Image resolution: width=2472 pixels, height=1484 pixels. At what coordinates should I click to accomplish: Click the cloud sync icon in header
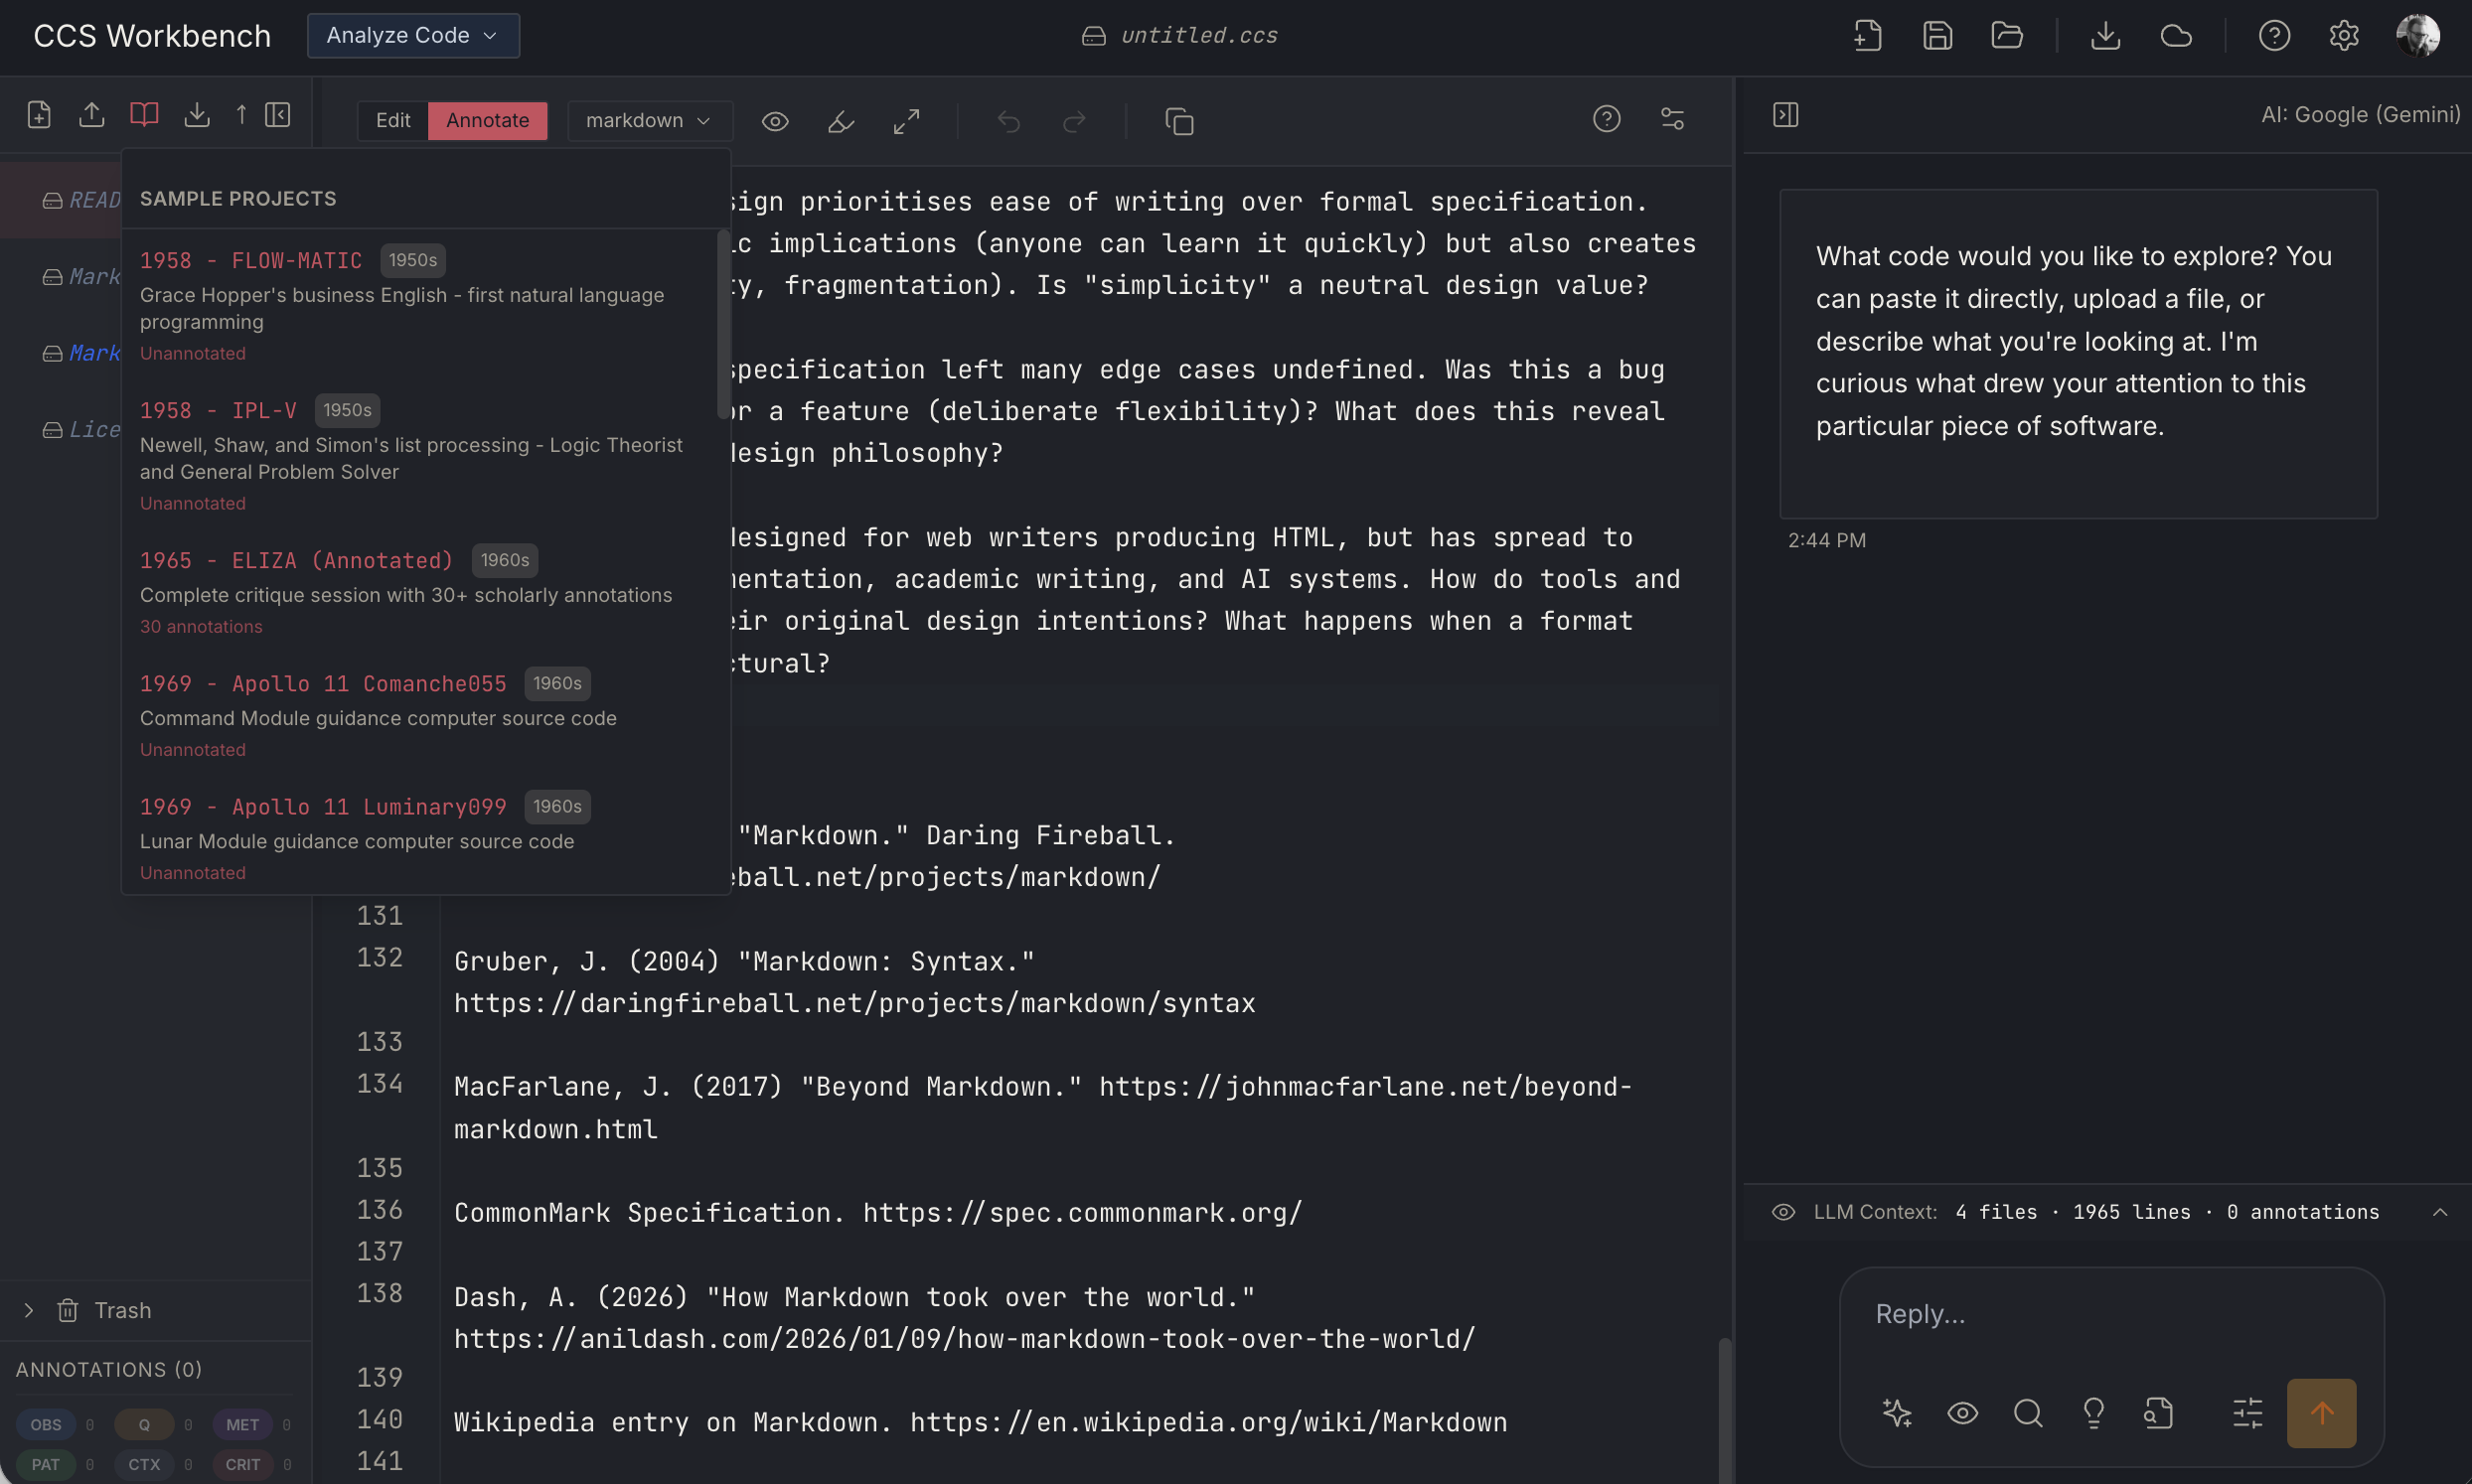(x=2175, y=36)
